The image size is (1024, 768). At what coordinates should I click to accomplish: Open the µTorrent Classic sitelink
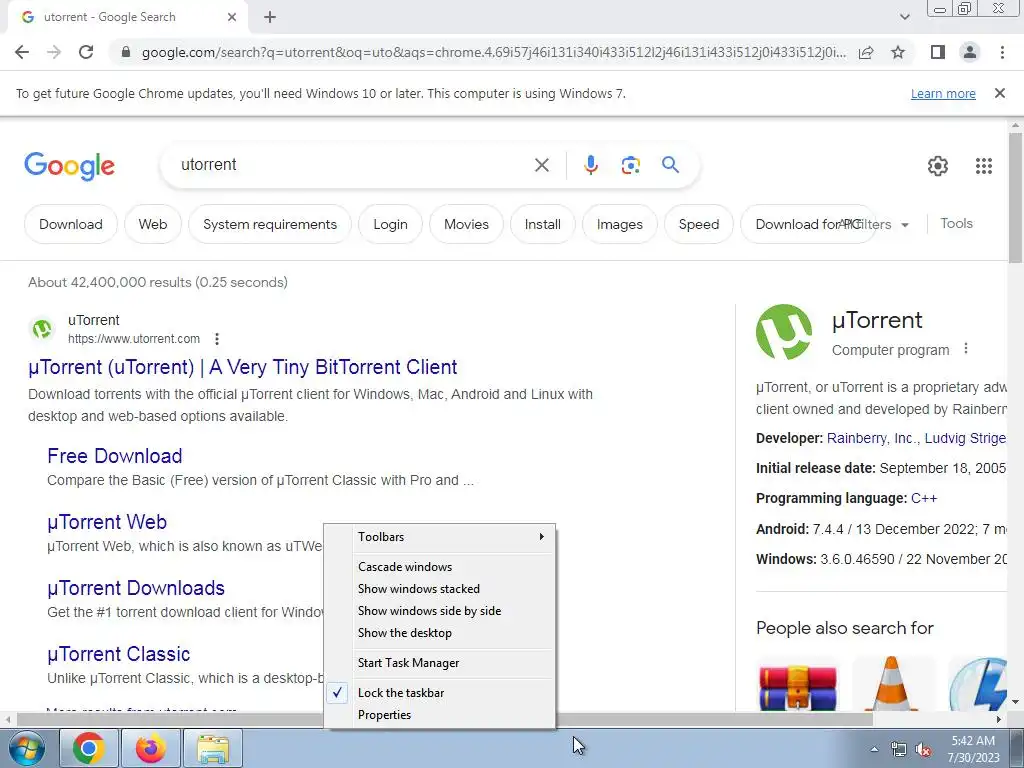pyautogui.click(x=119, y=654)
